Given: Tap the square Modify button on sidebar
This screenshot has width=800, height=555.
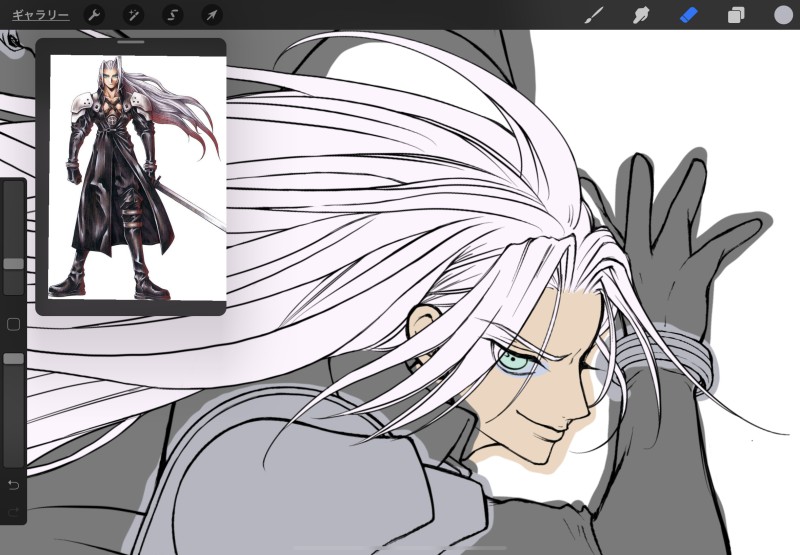Looking at the screenshot, I should tap(13, 324).
